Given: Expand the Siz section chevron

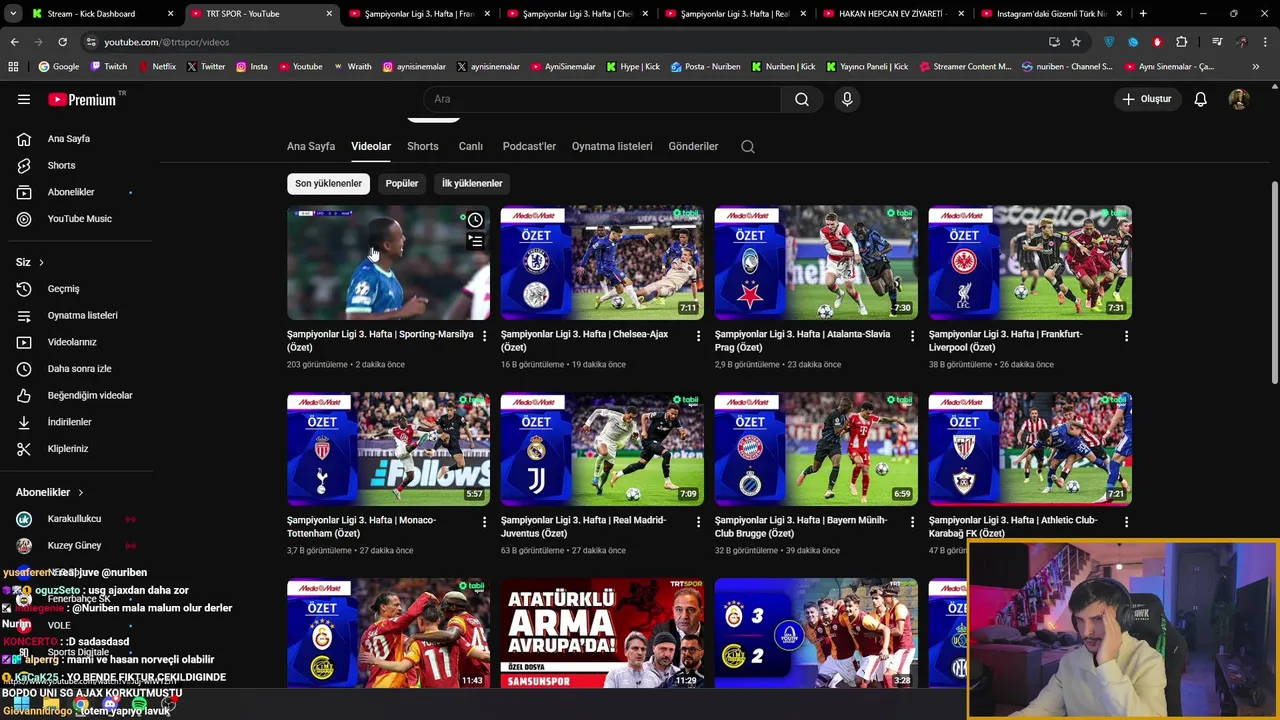Looking at the screenshot, I should pos(41,262).
